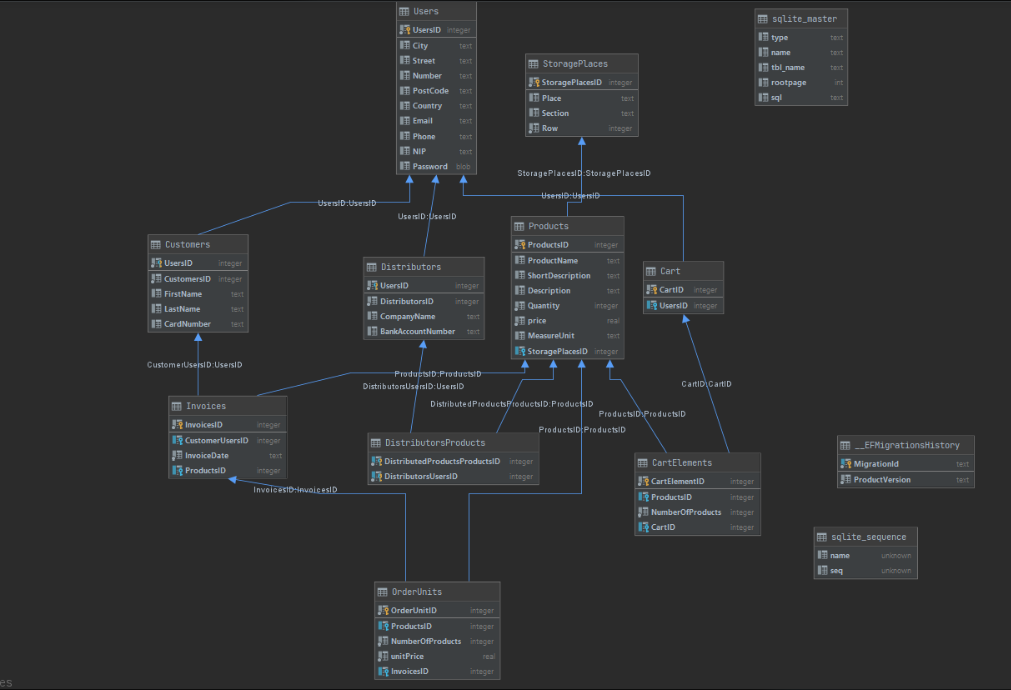This screenshot has height=690, width=1011.
Task: Select the tbl_name column in sqlite_master
Action: [x=801, y=68]
